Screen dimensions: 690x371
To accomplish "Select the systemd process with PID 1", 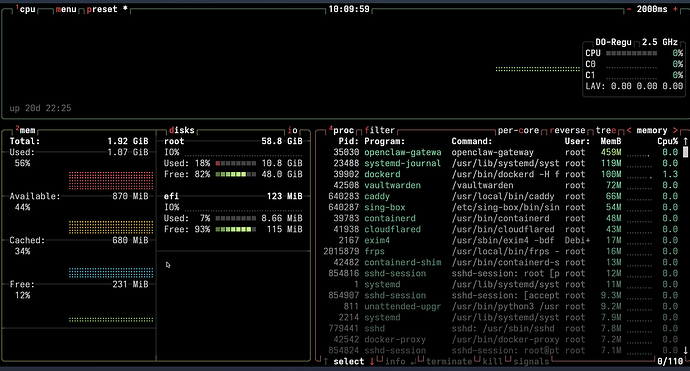I will click(501, 284).
